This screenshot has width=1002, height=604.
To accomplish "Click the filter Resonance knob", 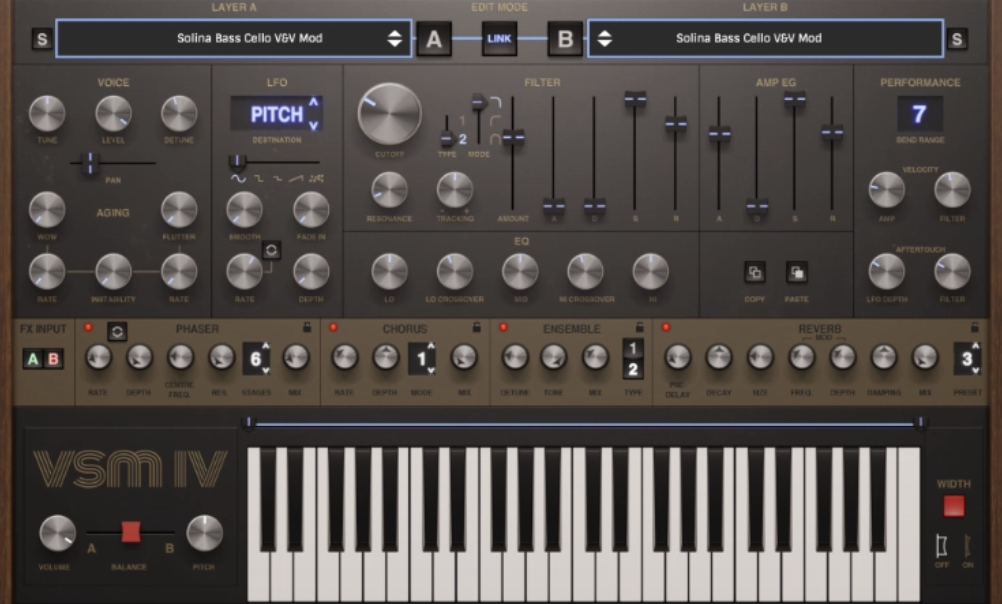I will pyautogui.click(x=389, y=190).
